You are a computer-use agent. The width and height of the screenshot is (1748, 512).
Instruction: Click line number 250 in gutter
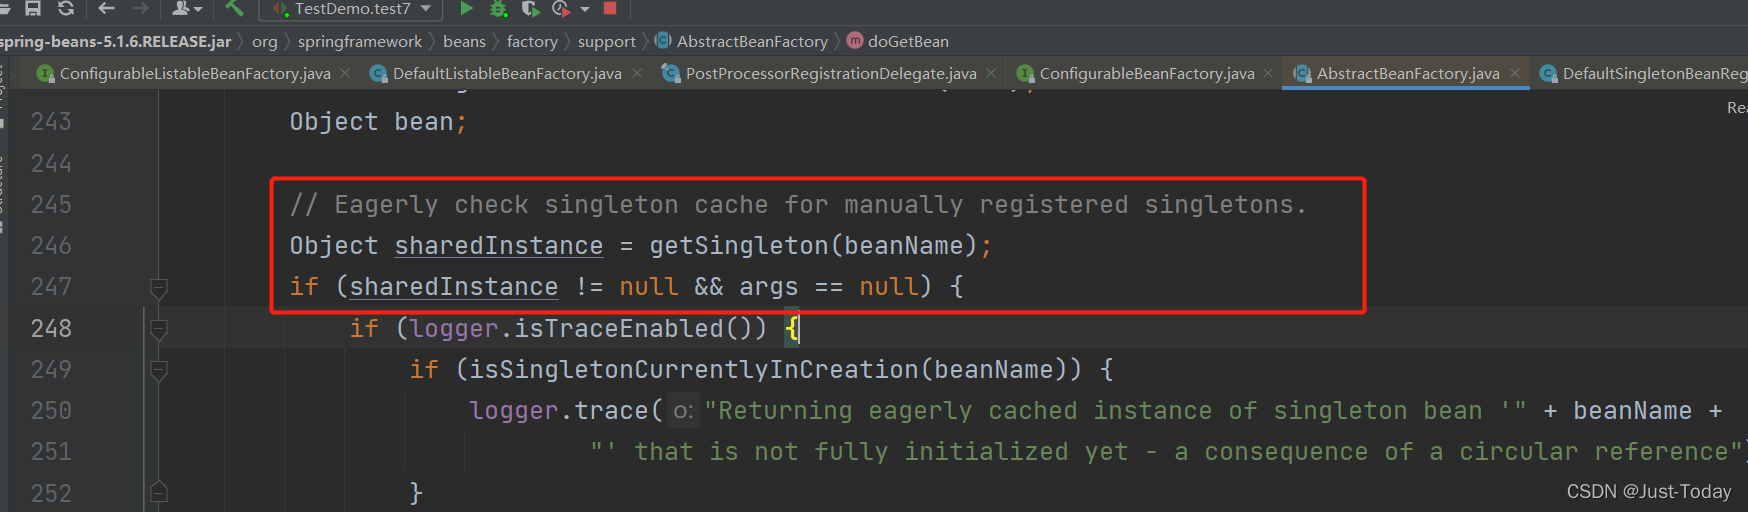51,411
